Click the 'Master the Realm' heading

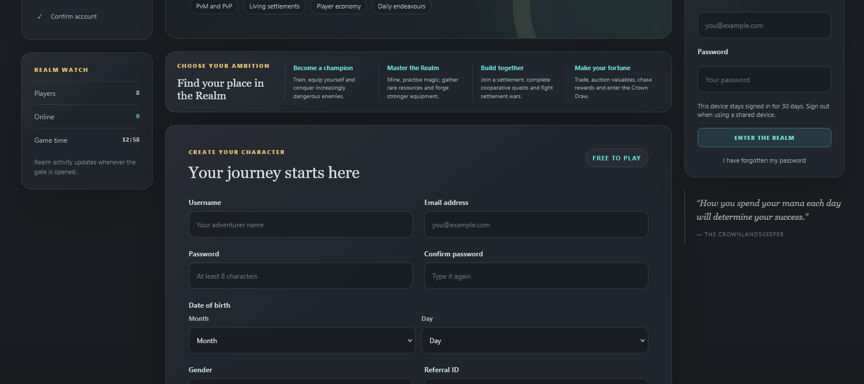pyautogui.click(x=413, y=68)
